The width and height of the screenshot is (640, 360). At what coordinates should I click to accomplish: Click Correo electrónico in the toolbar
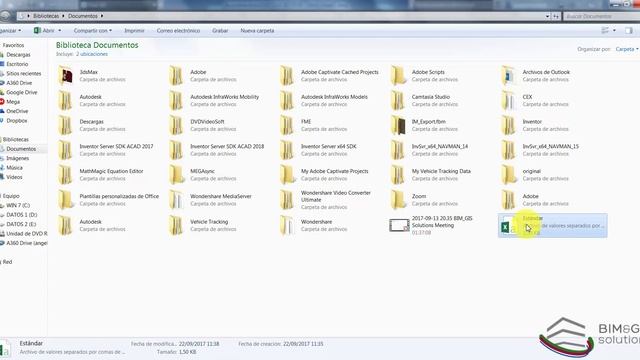178,31
